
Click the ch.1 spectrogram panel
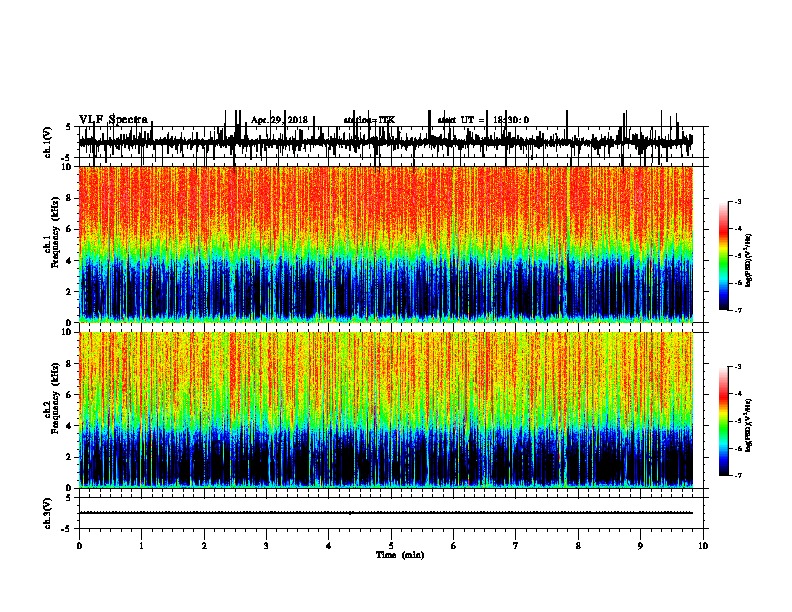click(x=385, y=244)
